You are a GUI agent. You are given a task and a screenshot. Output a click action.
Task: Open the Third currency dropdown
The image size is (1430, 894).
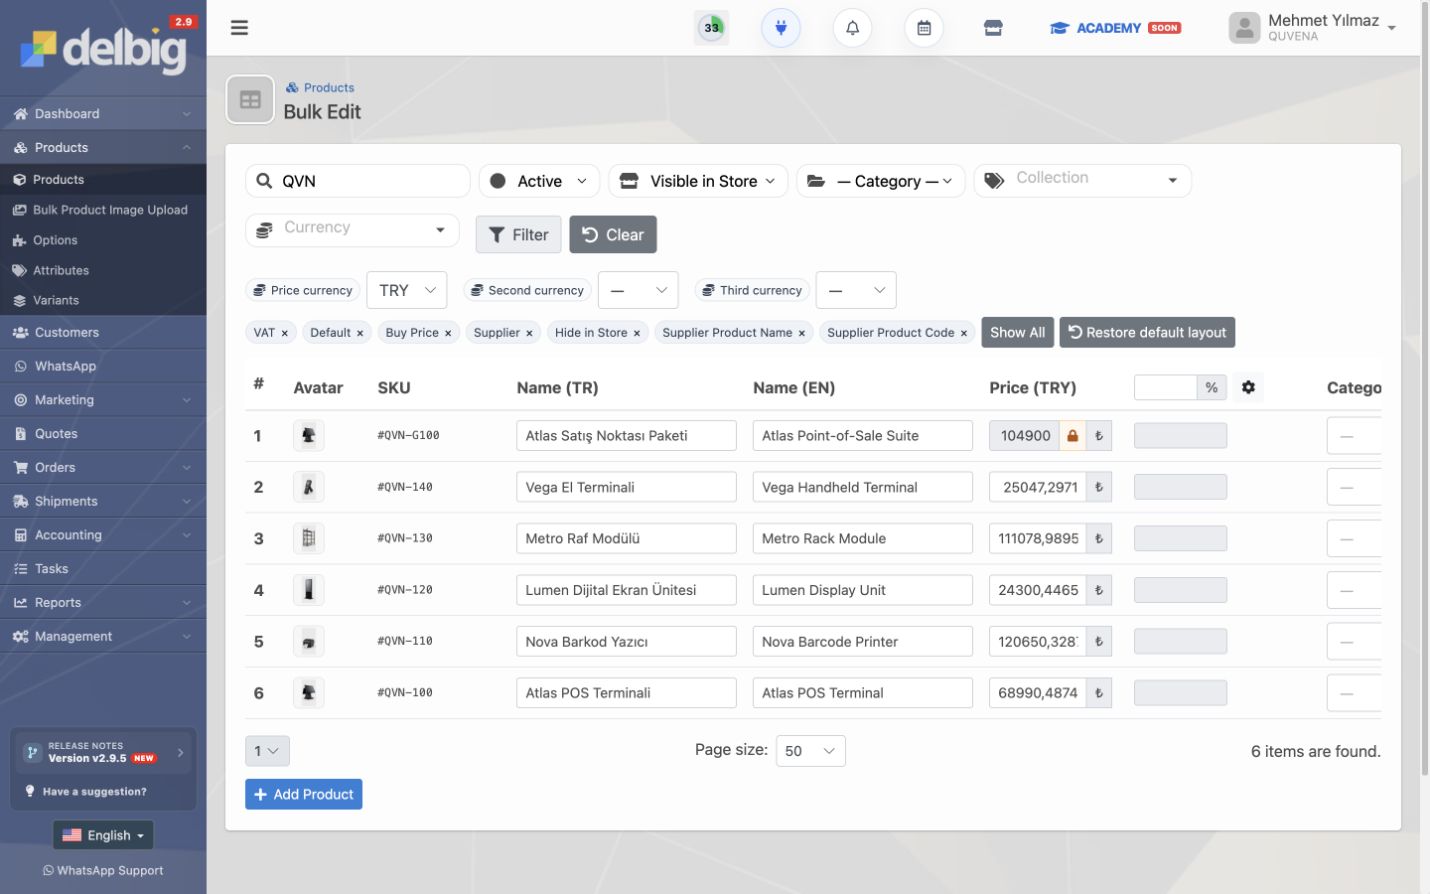(x=856, y=290)
